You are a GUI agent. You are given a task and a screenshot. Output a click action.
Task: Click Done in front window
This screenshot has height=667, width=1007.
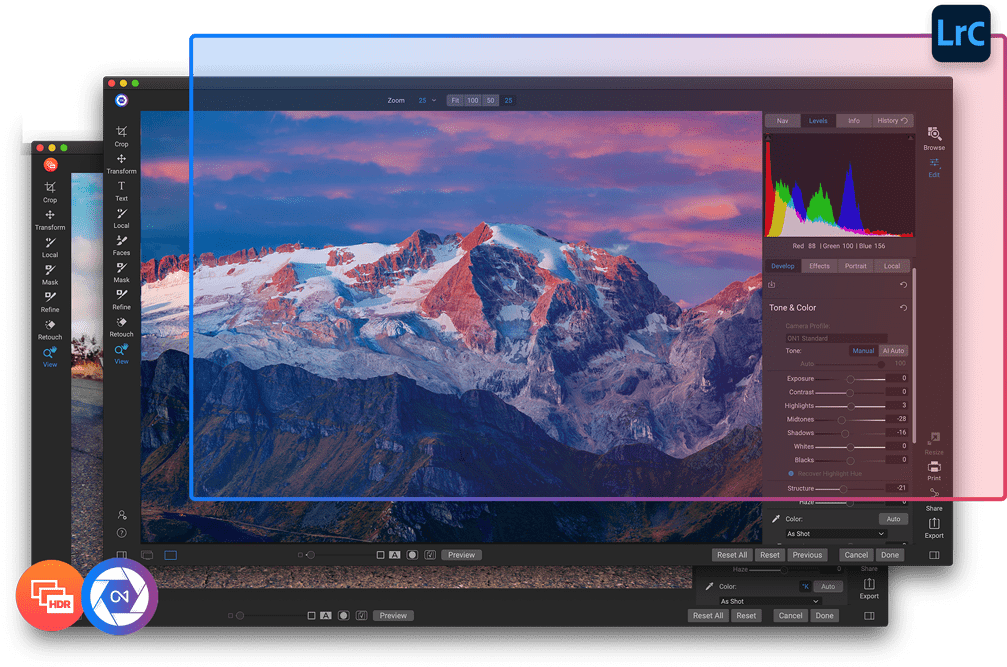pyautogui.click(x=889, y=555)
